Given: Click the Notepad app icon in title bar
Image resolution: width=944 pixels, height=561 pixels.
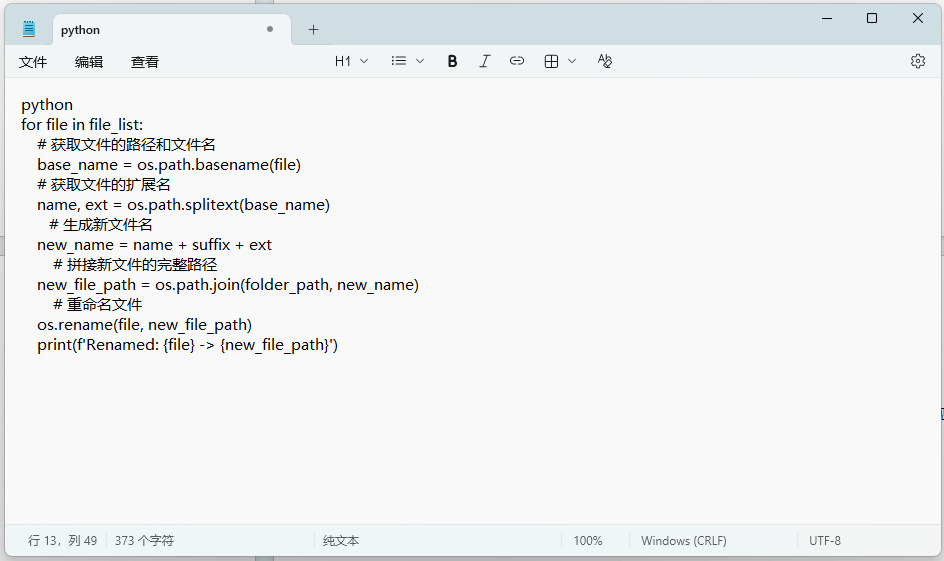Looking at the screenshot, I should [29, 29].
